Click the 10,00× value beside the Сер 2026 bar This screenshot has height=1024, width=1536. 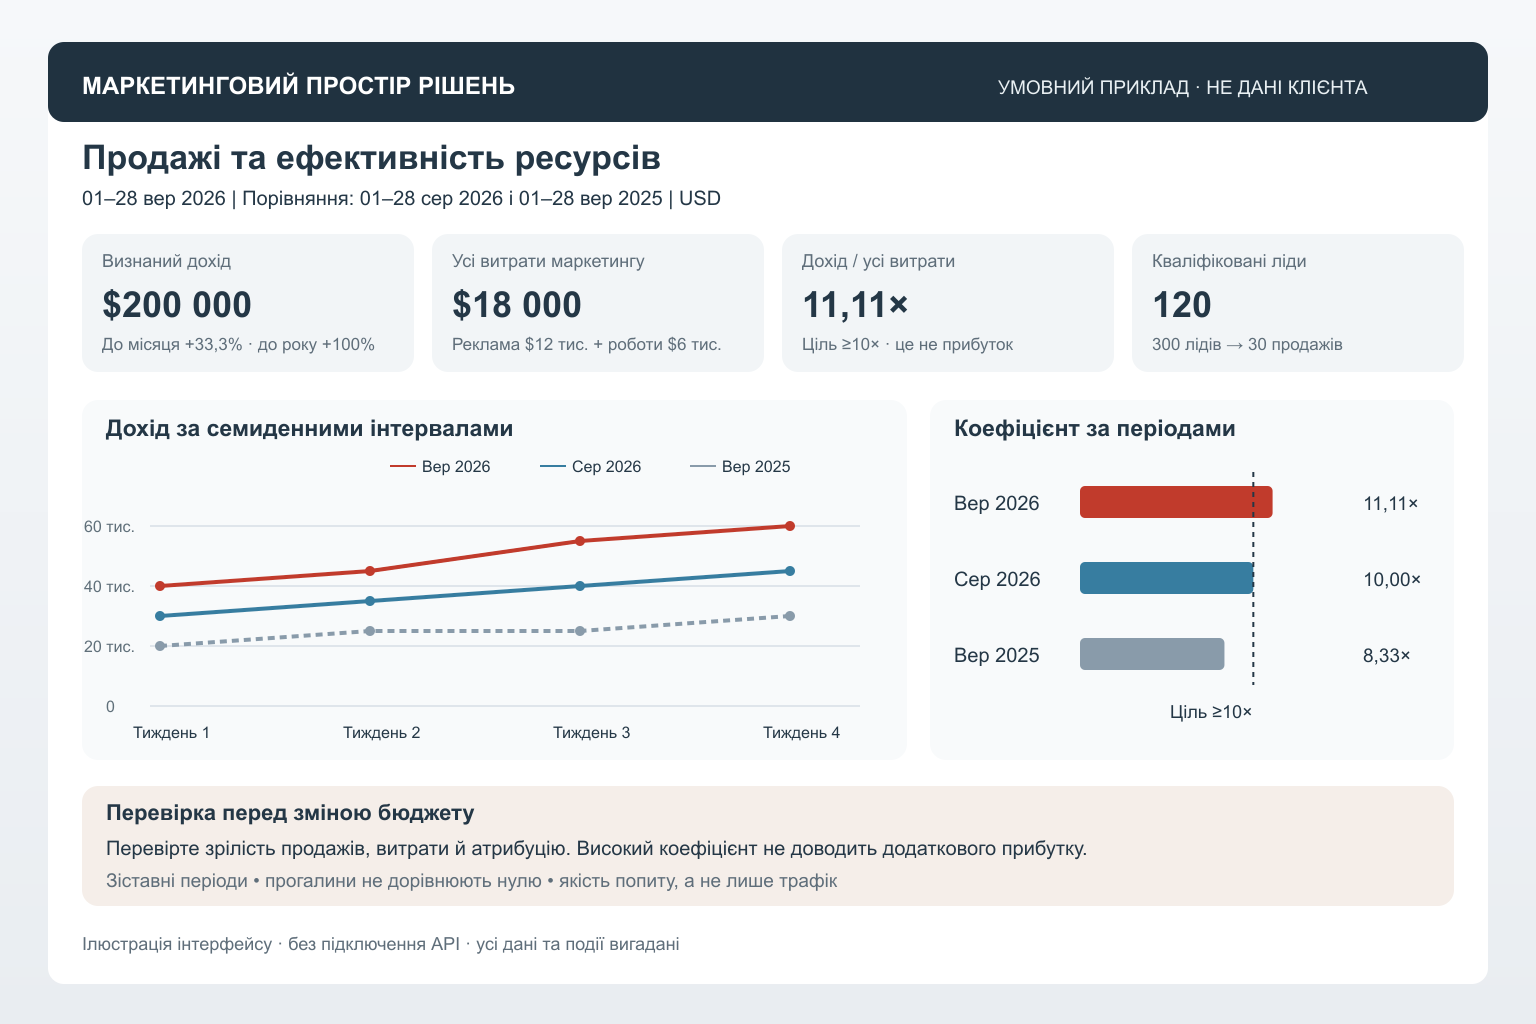[x=1392, y=580]
